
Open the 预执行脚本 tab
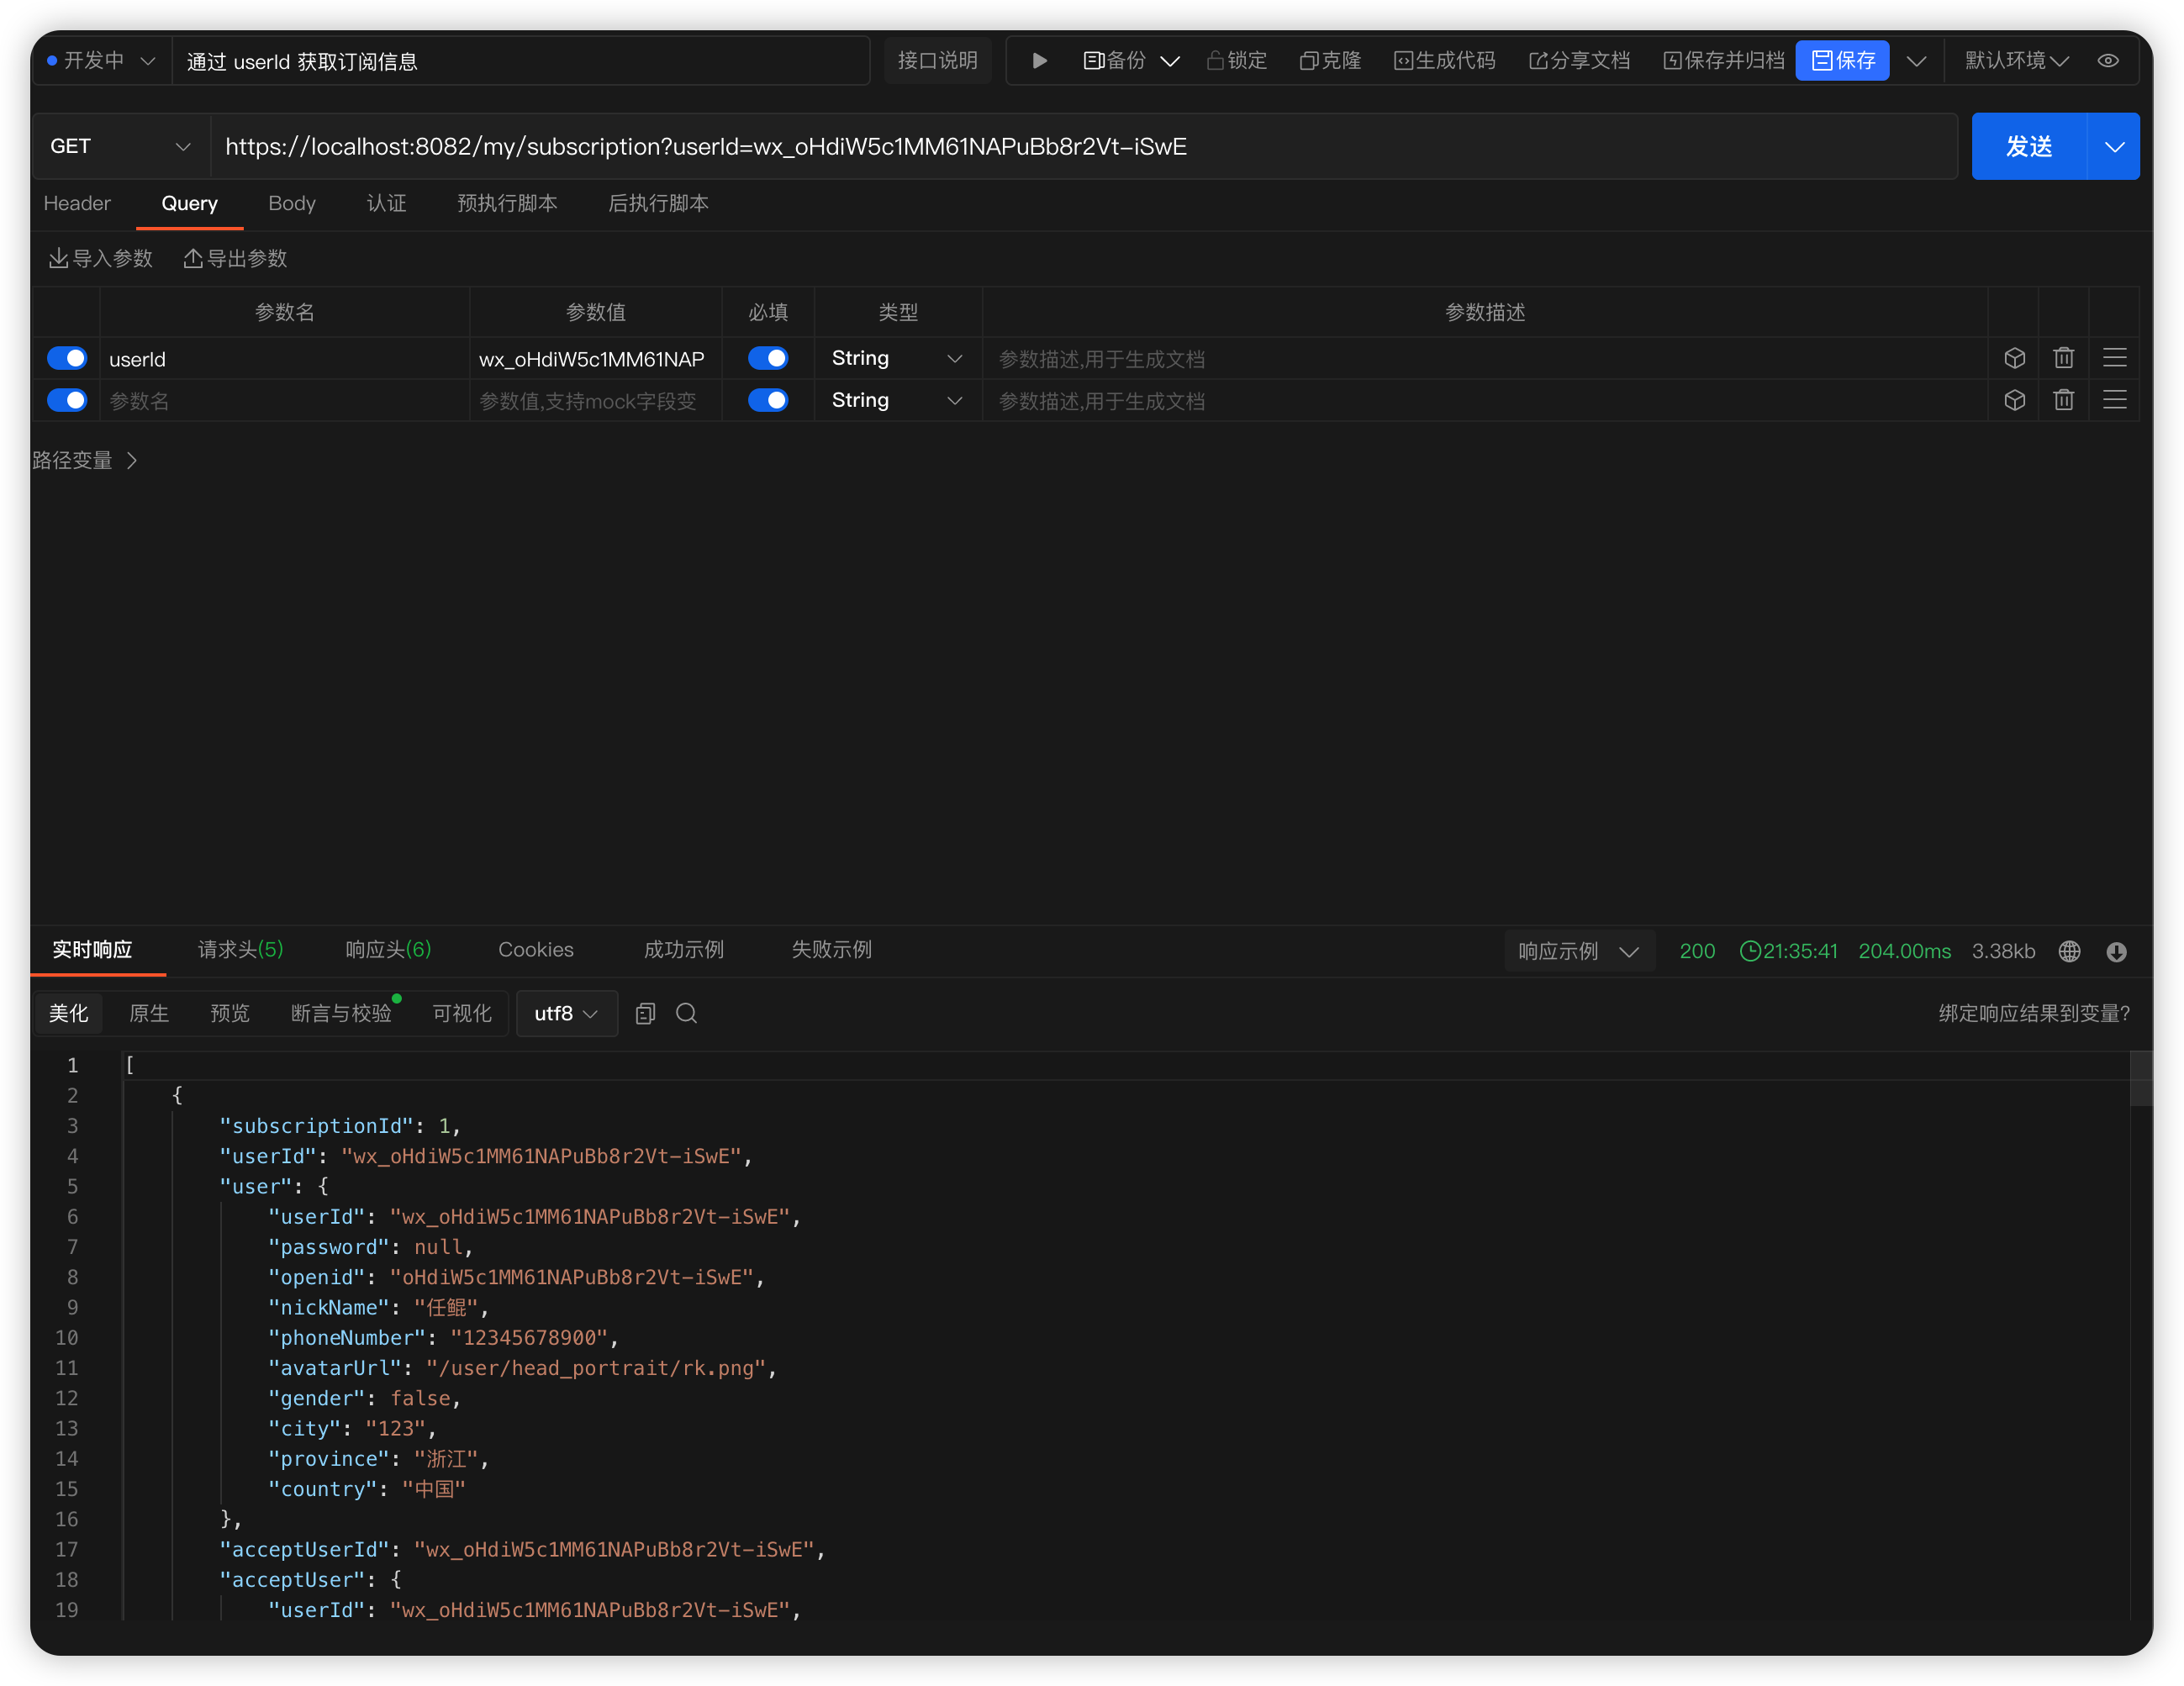coord(507,203)
